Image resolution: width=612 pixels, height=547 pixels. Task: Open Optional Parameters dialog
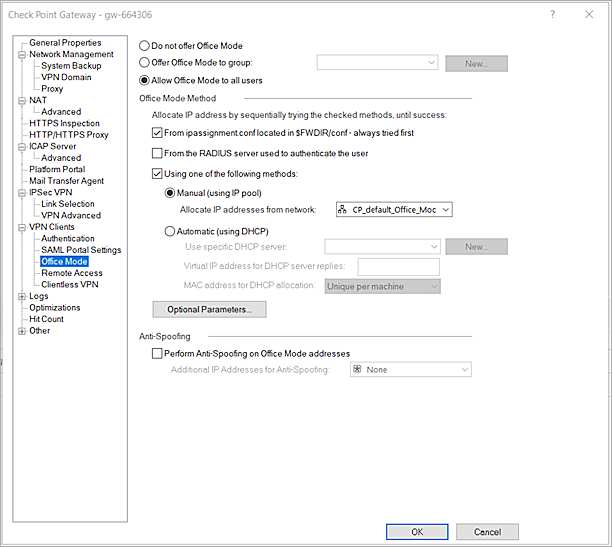tap(209, 309)
